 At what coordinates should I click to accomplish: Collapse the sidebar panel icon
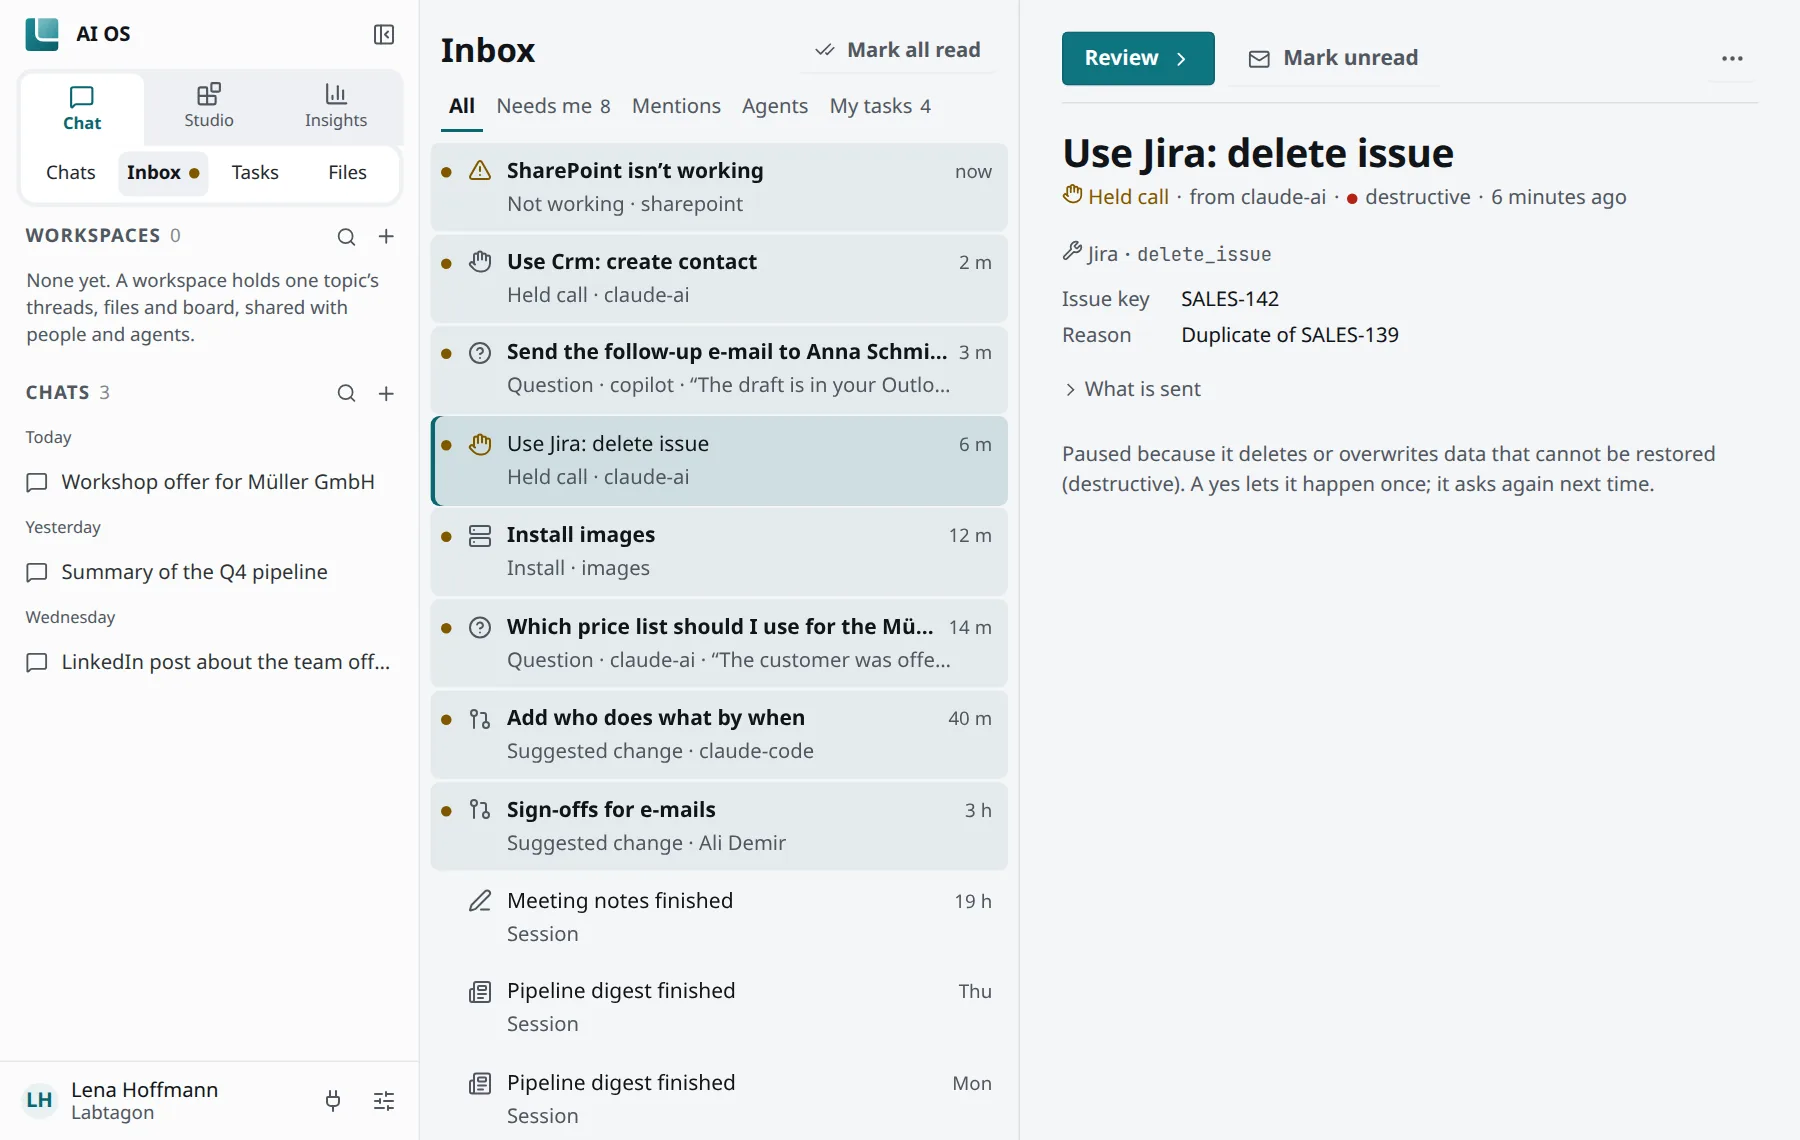(x=384, y=35)
